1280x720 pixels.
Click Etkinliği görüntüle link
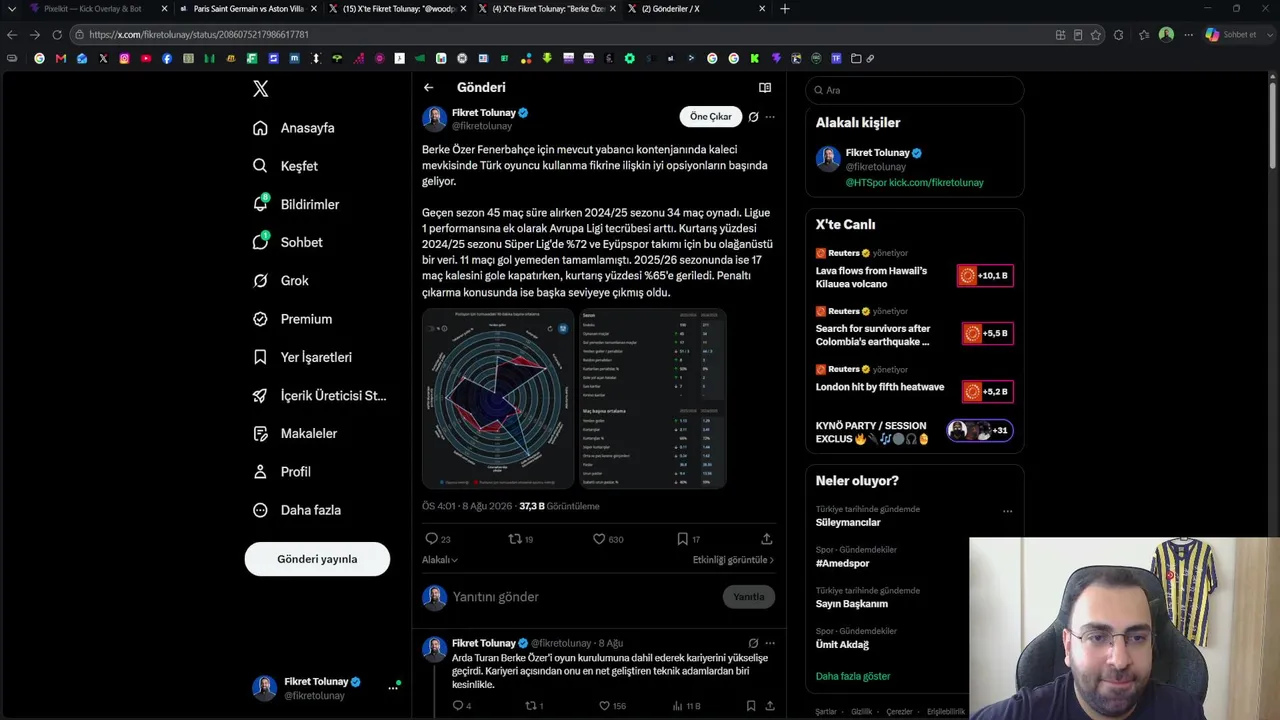point(733,560)
